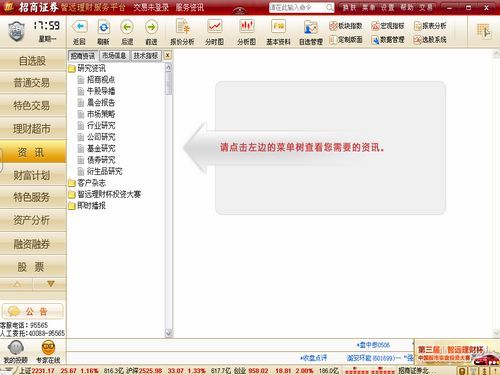Go to 股票 in sidebar
Screen dimensions: 500x375
33,267
